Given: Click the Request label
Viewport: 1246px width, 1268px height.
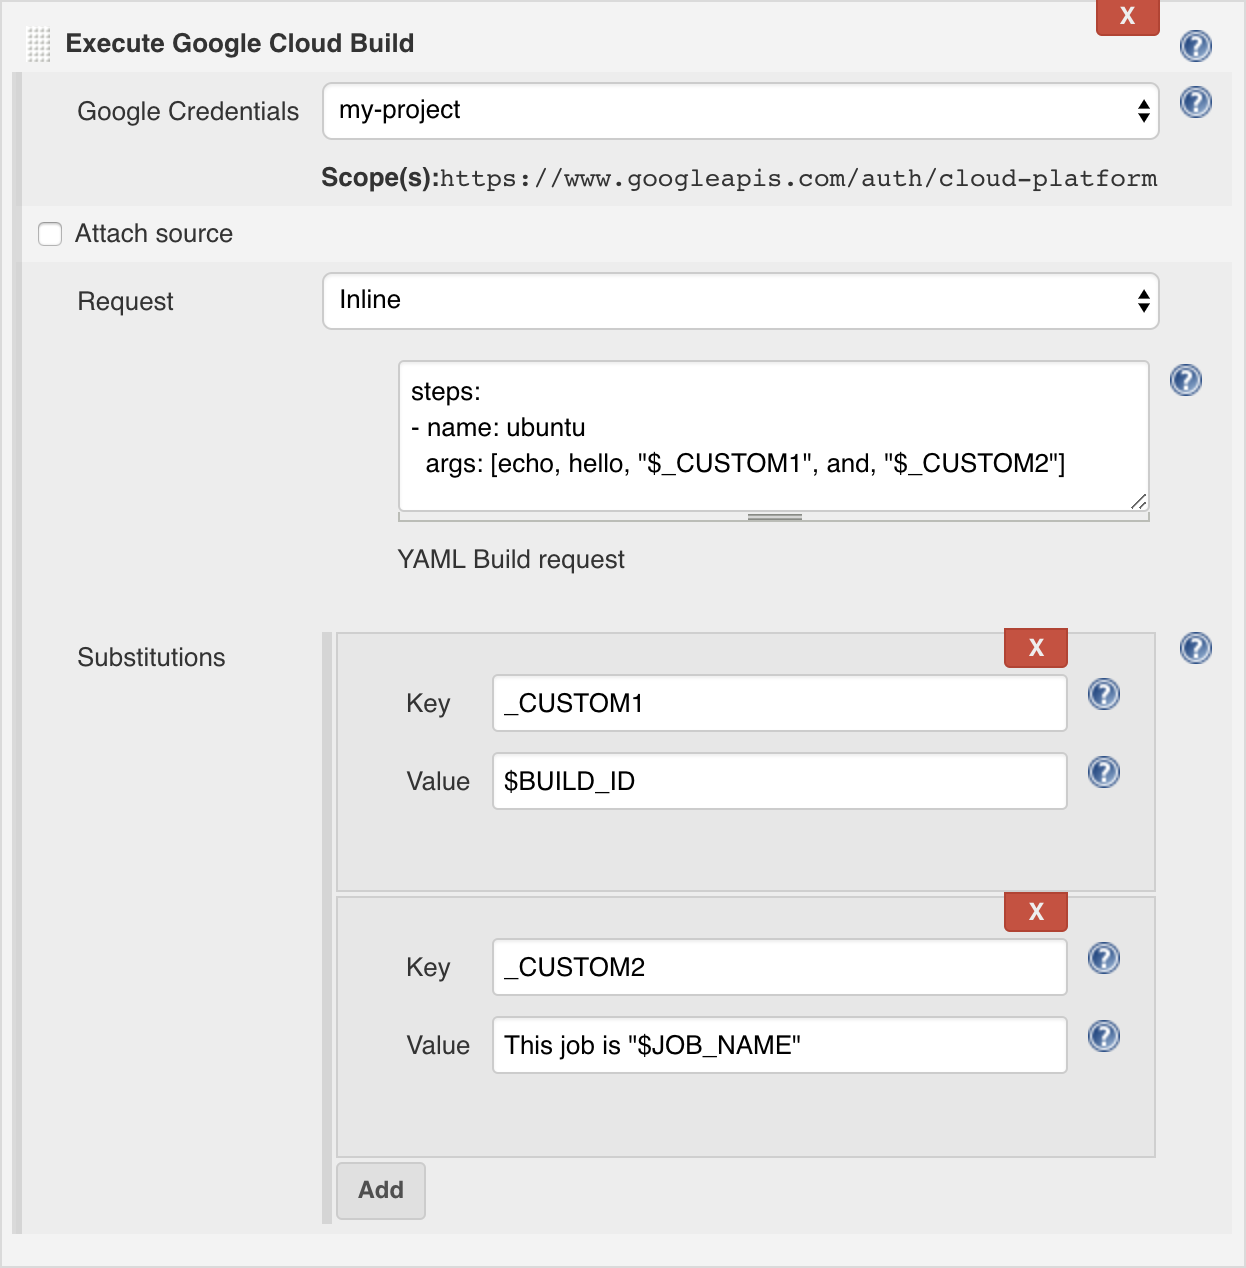Looking at the screenshot, I should (125, 301).
